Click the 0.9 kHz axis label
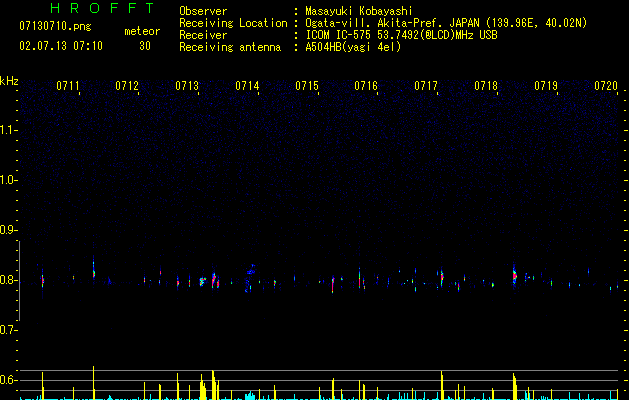This screenshot has width=629, height=400. click(8, 230)
